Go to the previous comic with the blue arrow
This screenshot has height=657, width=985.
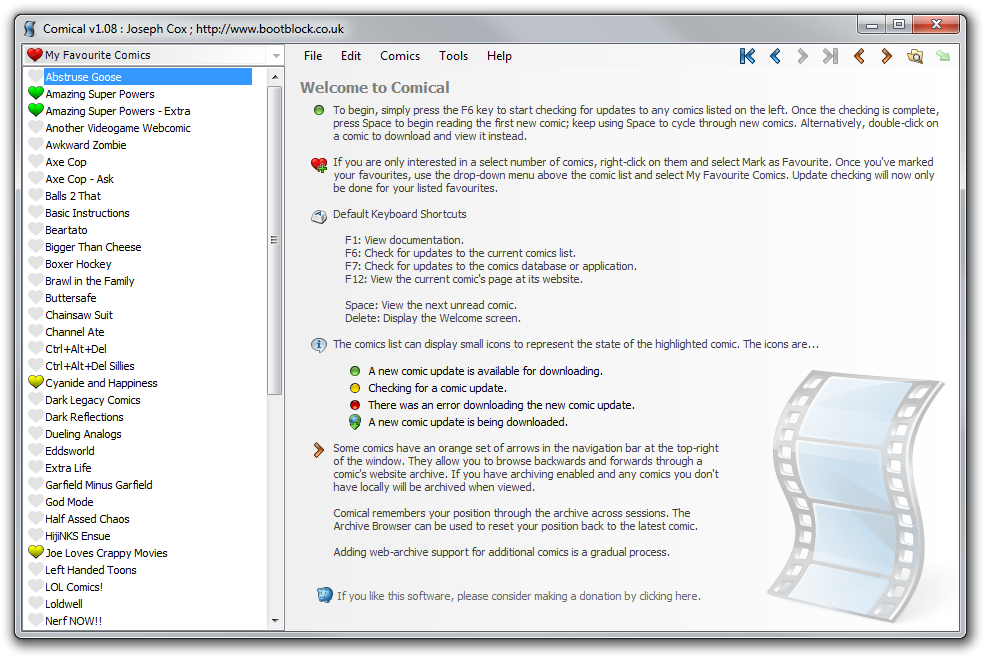775,56
